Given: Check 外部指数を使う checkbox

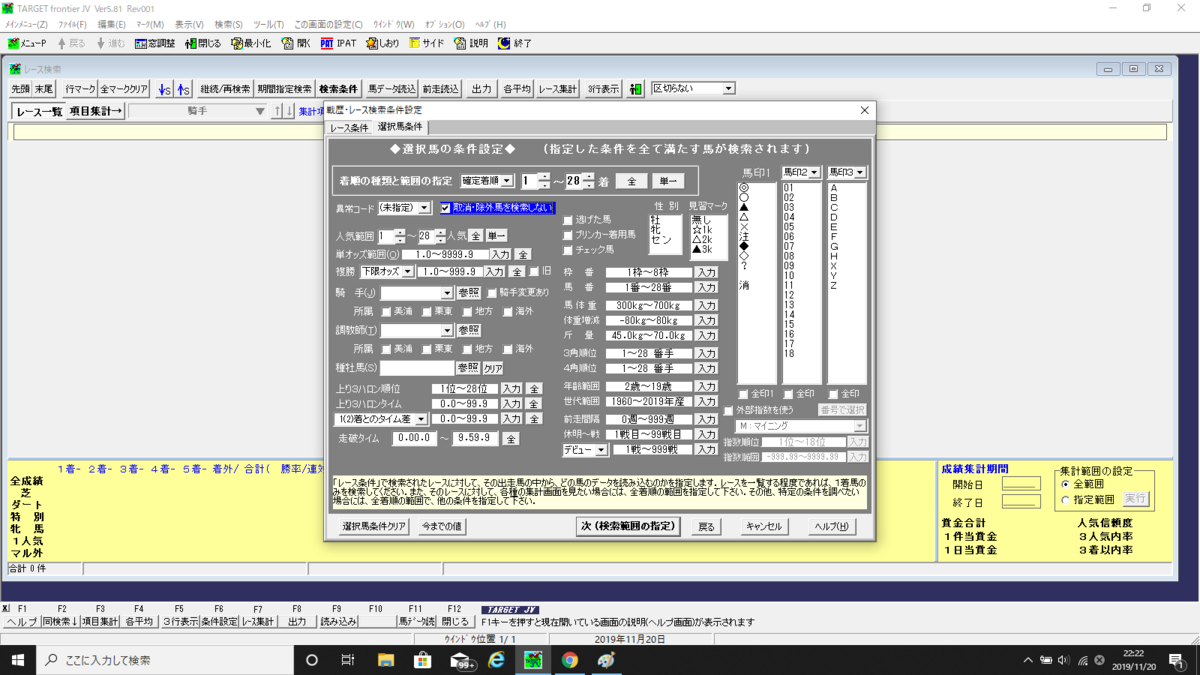Looking at the screenshot, I should (728, 410).
